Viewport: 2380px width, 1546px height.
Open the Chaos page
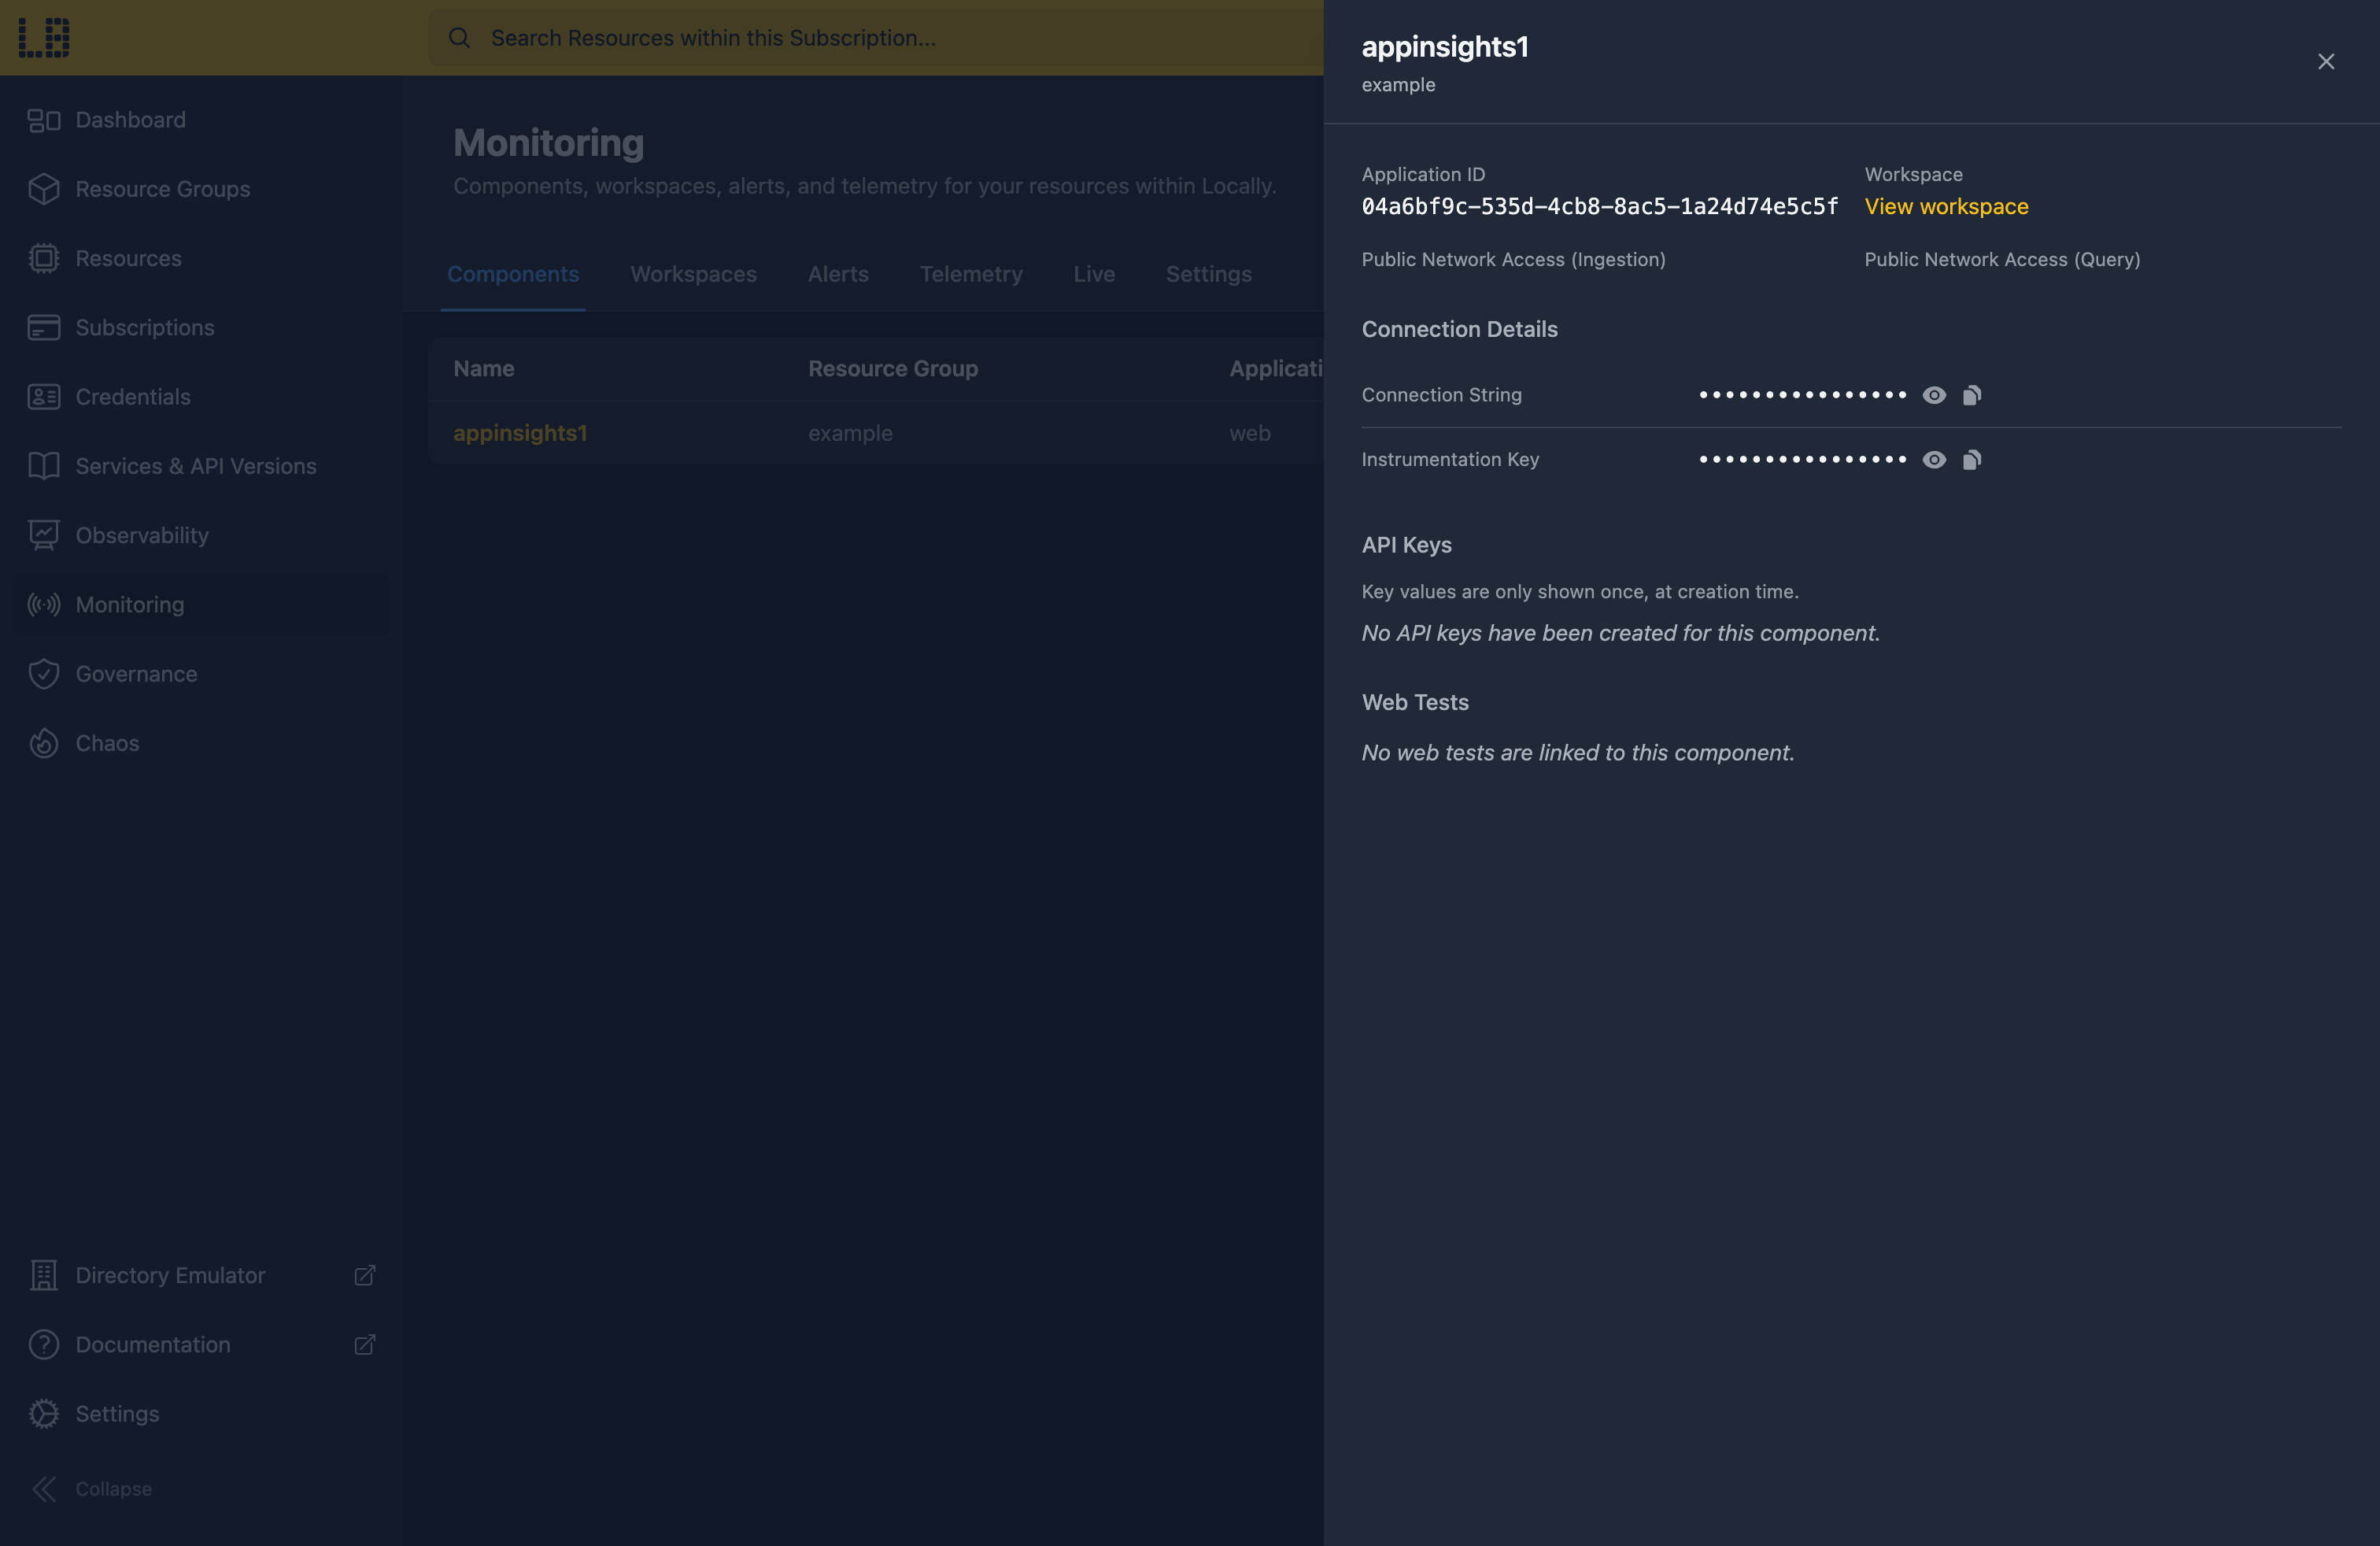pyautogui.click(x=201, y=743)
